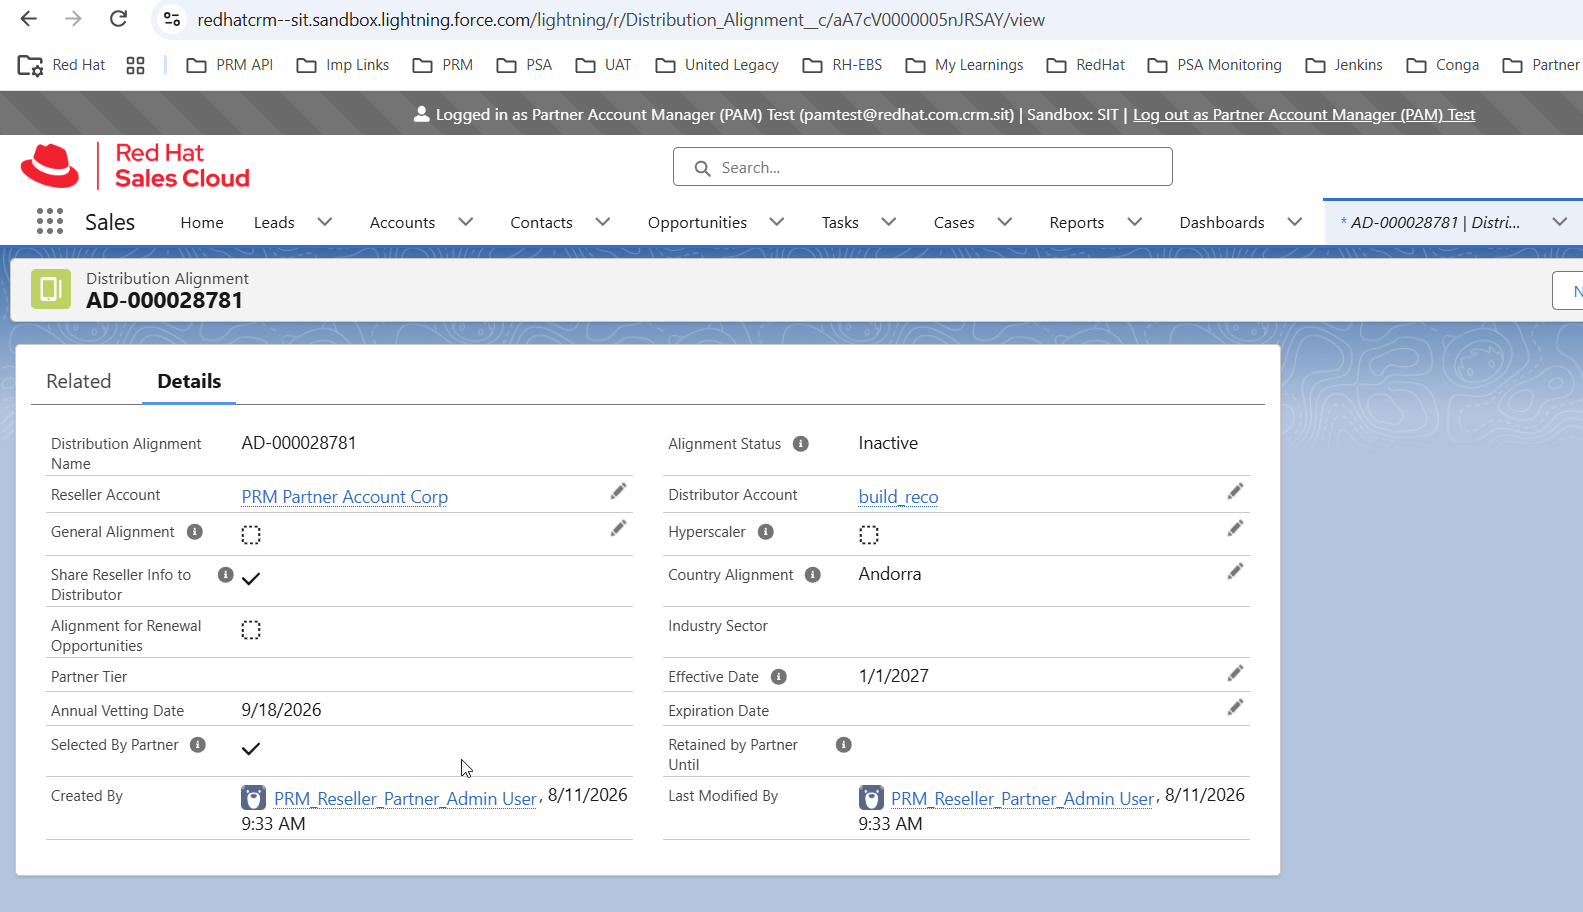Show help for Alignment Status

[x=801, y=444]
